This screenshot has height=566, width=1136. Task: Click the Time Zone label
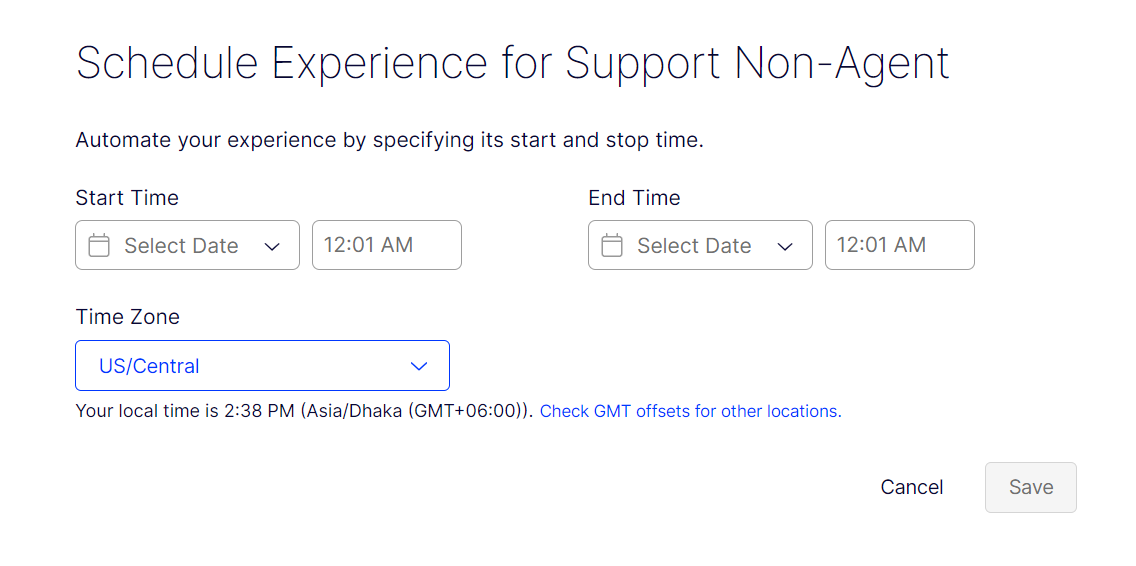pyautogui.click(x=128, y=317)
